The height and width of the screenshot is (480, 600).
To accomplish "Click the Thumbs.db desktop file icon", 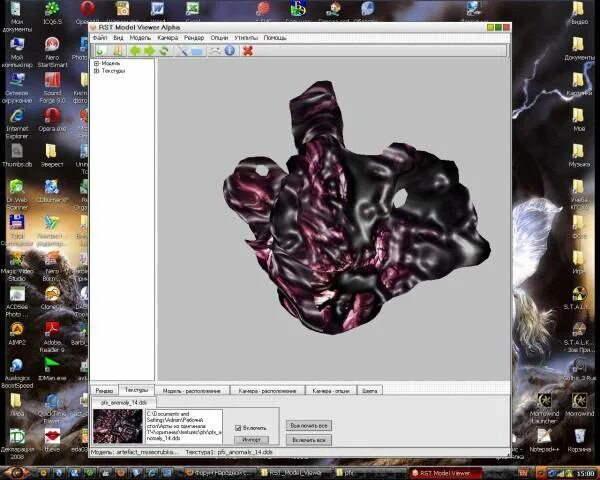I will coord(17,156).
